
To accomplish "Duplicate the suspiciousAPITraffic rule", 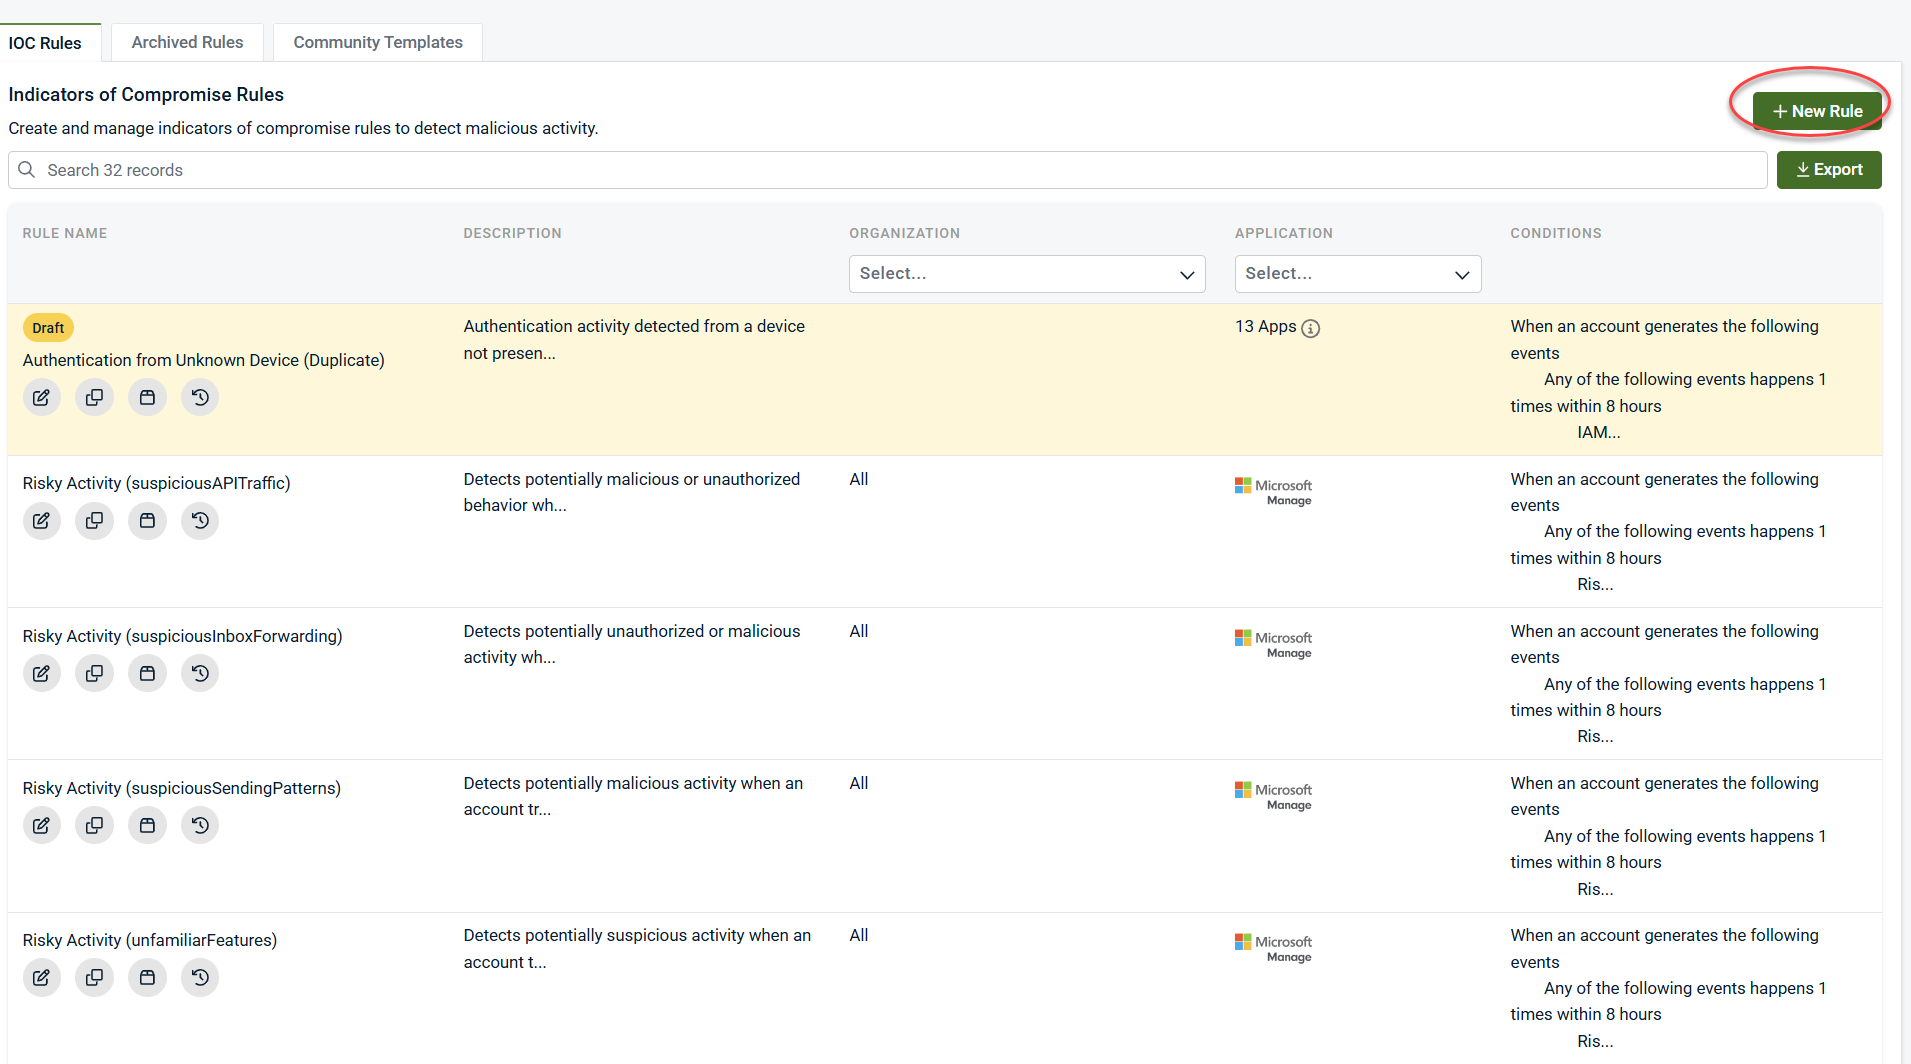I will point(94,521).
